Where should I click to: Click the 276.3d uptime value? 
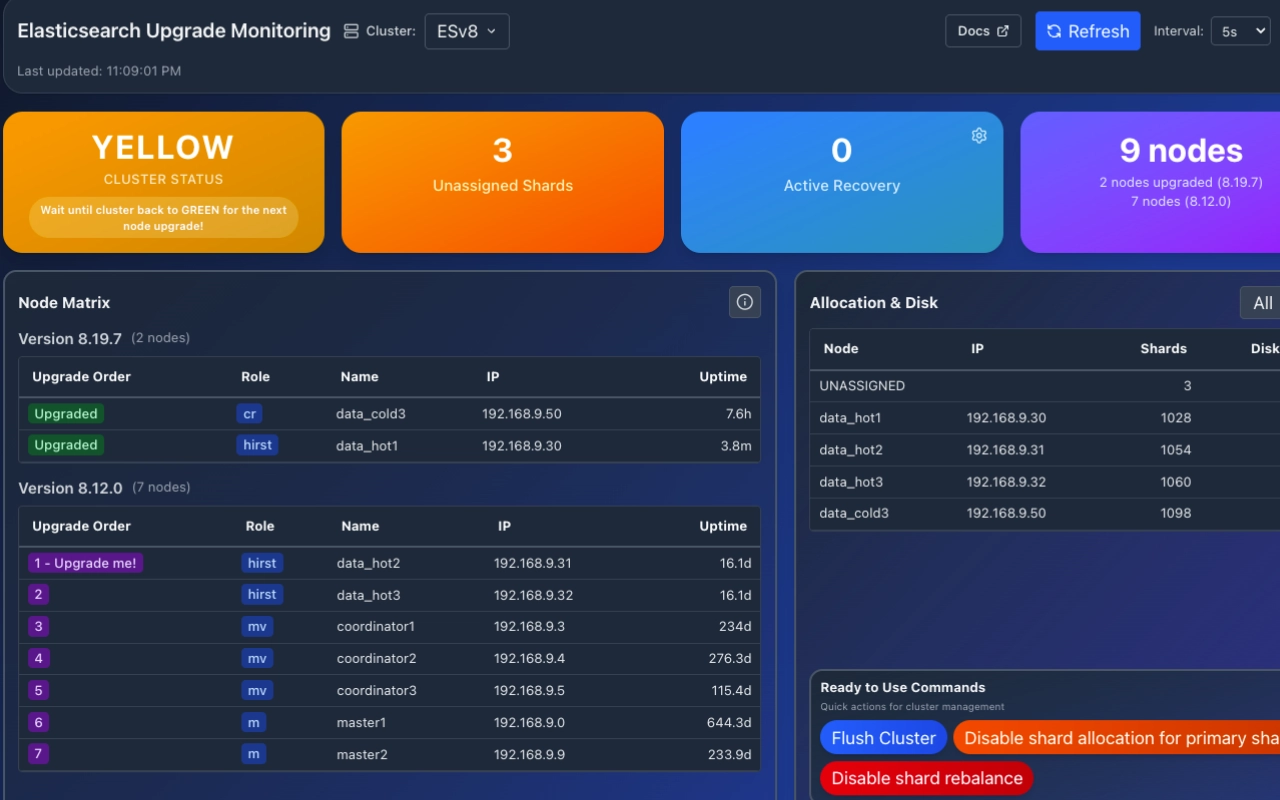click(729, 660)
